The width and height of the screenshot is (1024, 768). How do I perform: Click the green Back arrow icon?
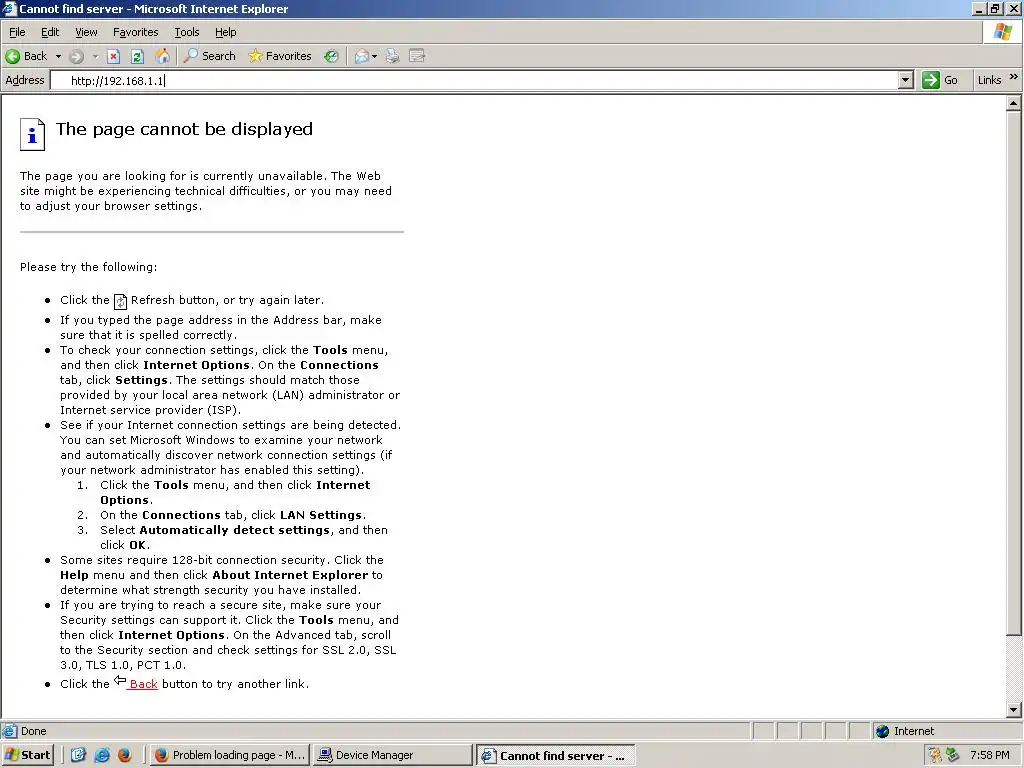click(x=12, y=56)
